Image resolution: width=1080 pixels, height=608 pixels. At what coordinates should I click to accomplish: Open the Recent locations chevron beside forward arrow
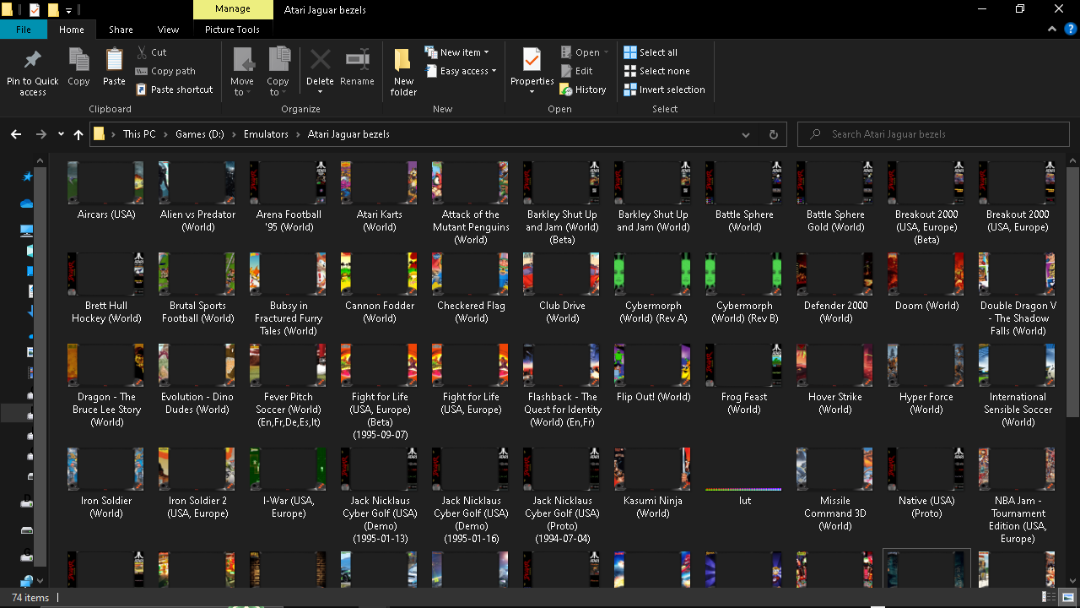61,134
